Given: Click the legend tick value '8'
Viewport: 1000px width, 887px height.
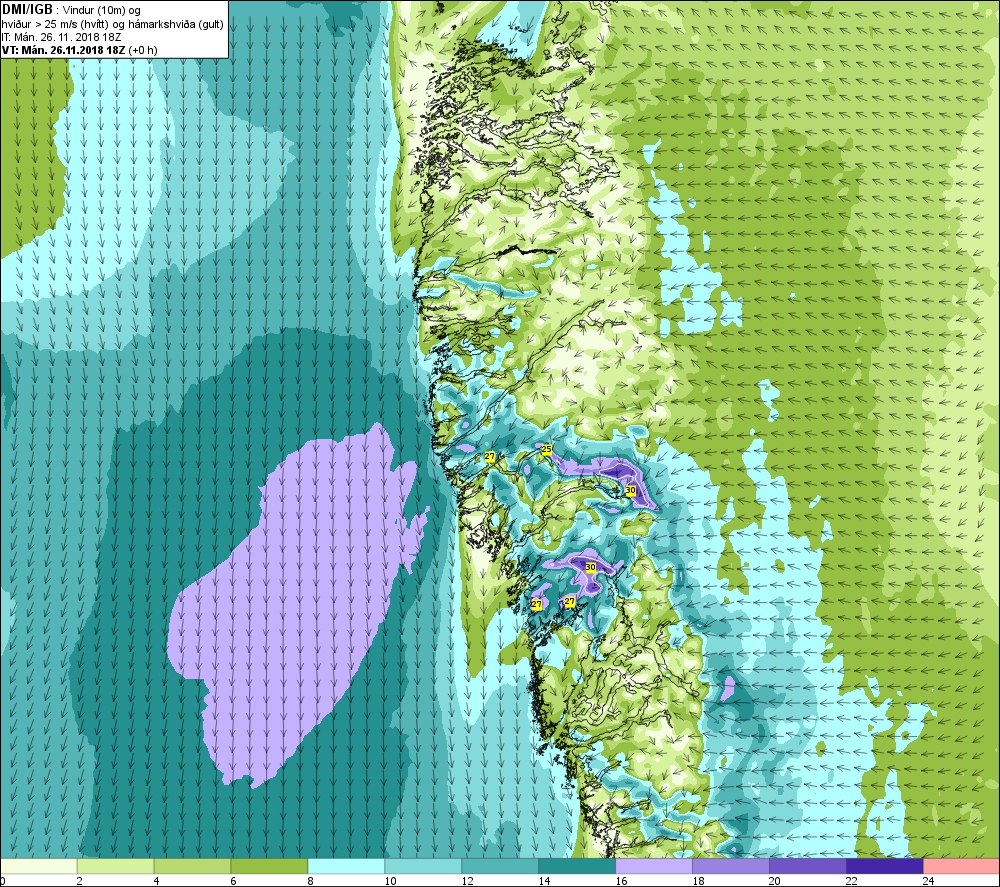Looking at the screenshot, I should coord(311,881).
